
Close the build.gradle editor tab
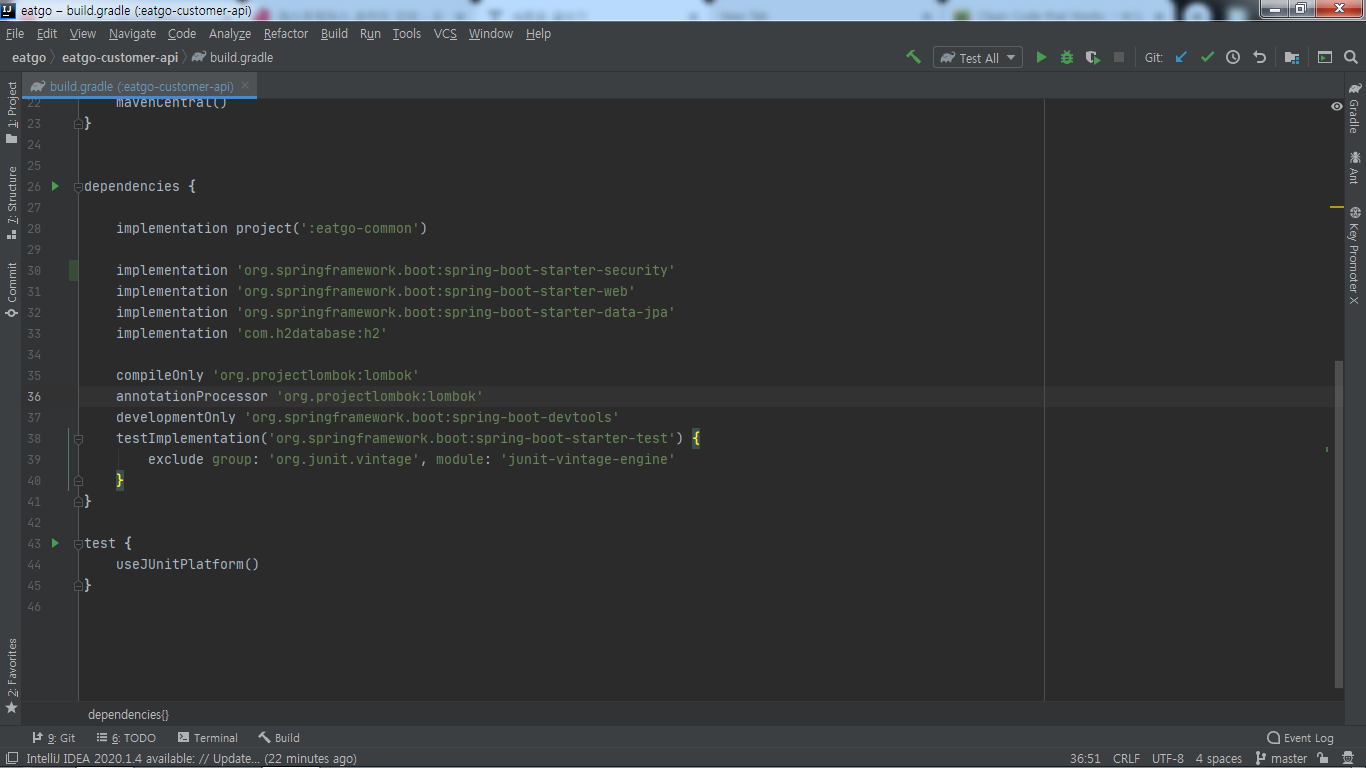(x=245, y=85)
